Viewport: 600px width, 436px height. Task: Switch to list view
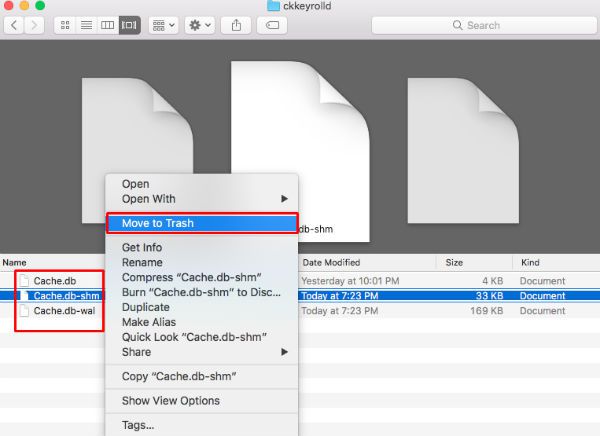pyautogui.click(x=86, y=25)
